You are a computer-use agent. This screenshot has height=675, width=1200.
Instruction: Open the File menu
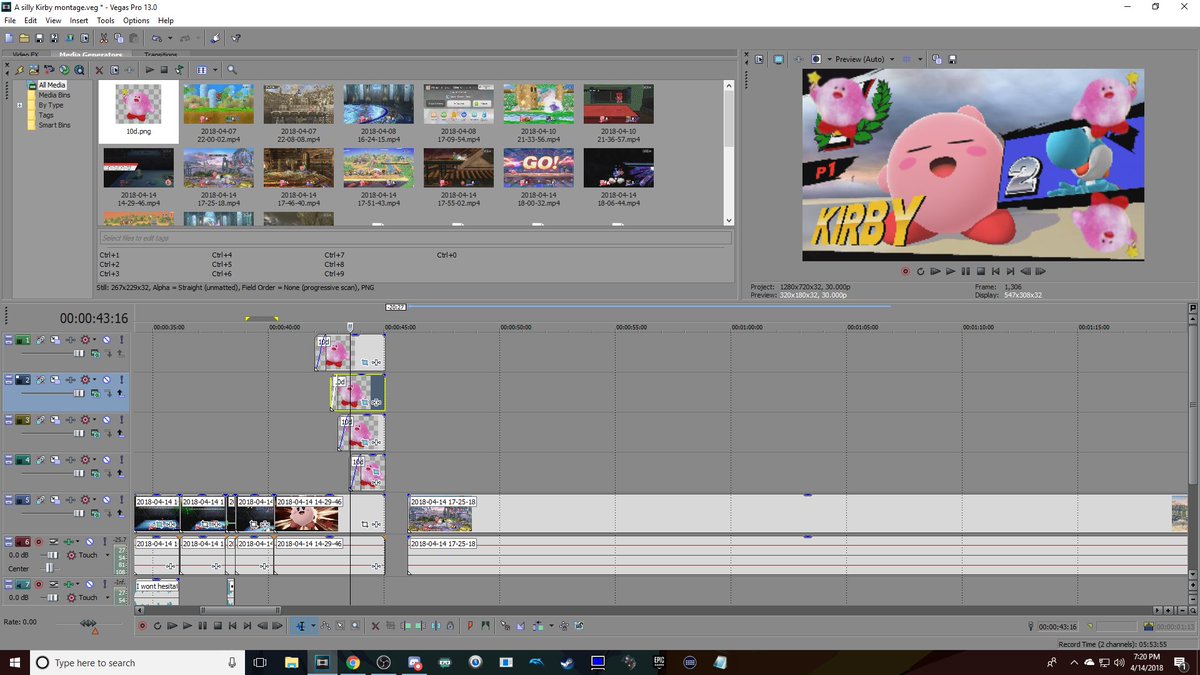coord(9,20)
